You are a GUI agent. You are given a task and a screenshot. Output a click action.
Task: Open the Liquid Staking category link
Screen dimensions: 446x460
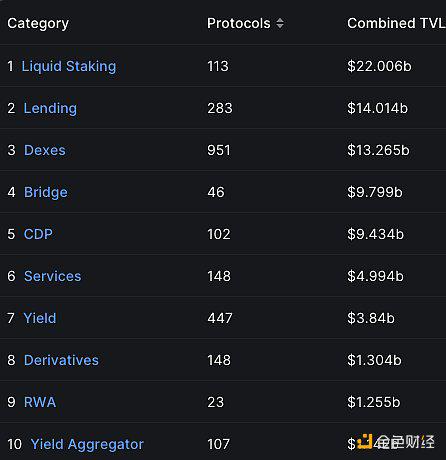(x=69, y=66)
